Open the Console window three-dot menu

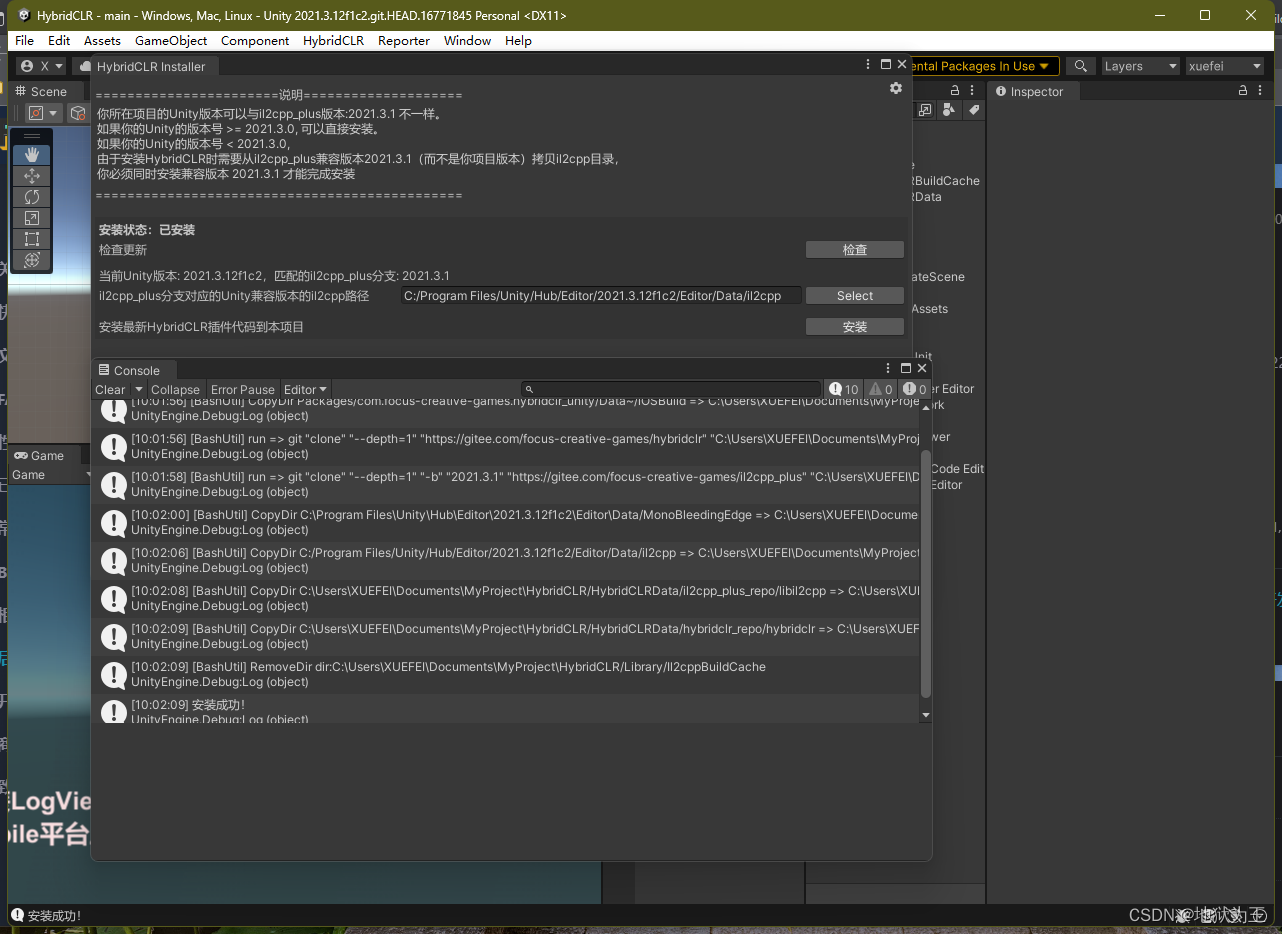coord(888,368)
